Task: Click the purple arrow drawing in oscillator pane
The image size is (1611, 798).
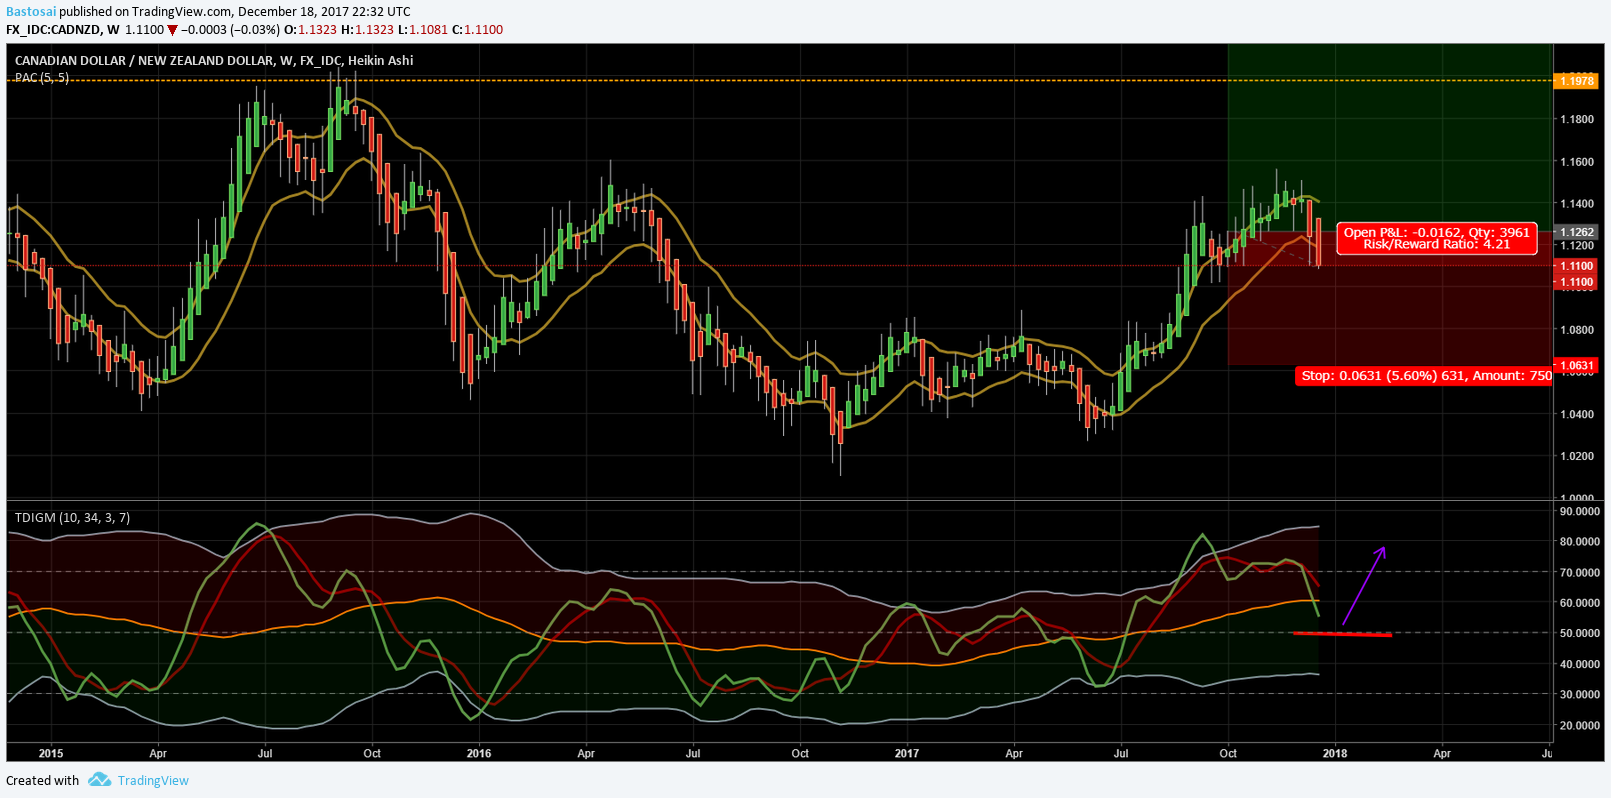Action: click(1364, 586)
